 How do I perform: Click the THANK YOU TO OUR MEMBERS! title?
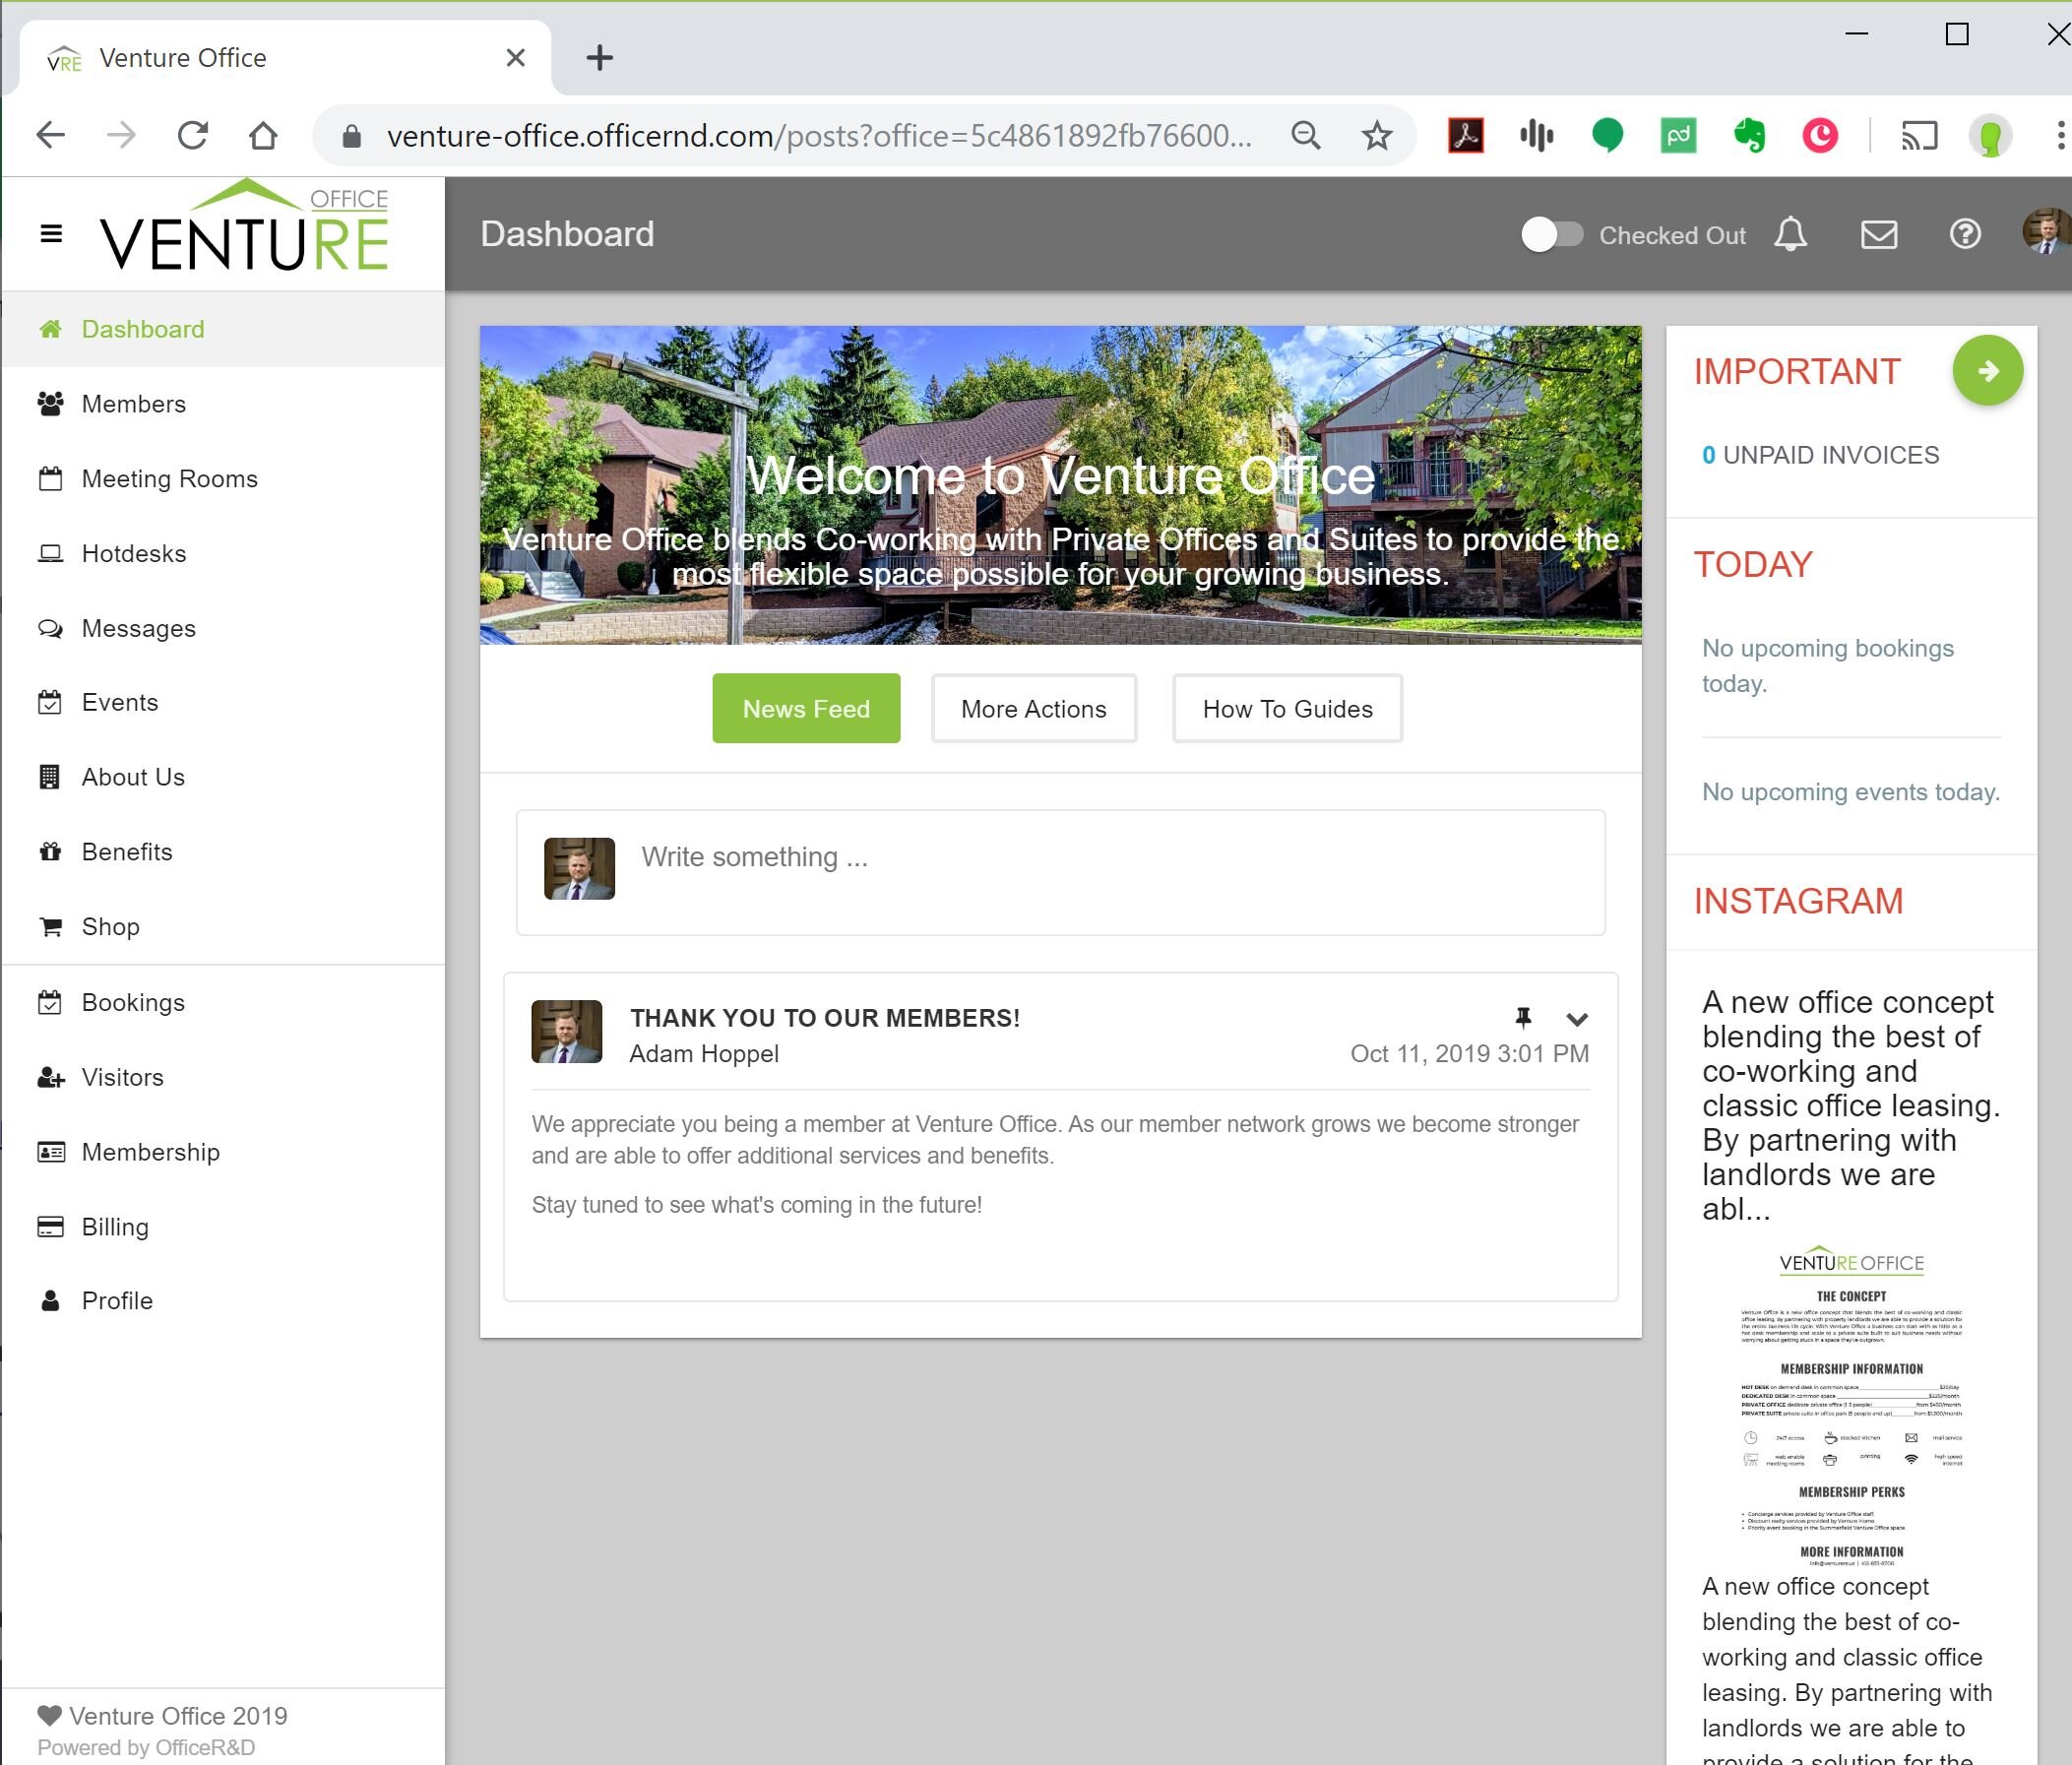(825, 1018)
